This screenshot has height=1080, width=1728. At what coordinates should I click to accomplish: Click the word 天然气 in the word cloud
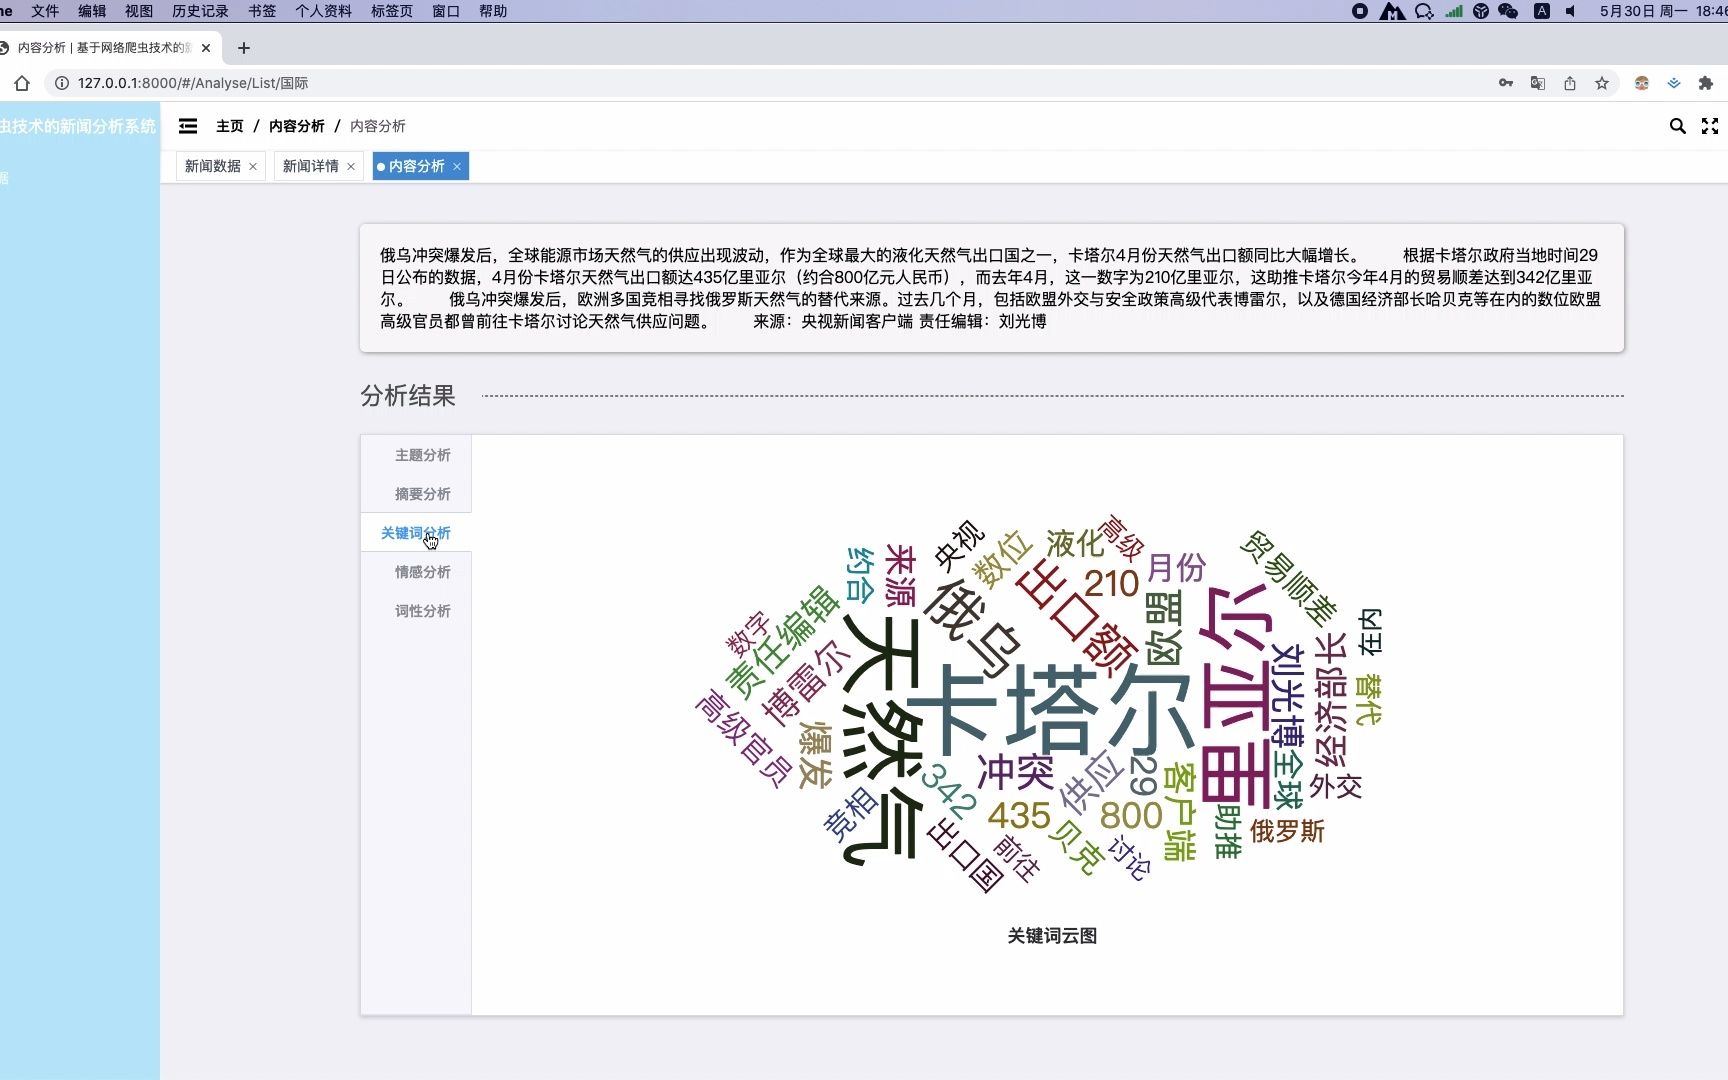(883, 740)
